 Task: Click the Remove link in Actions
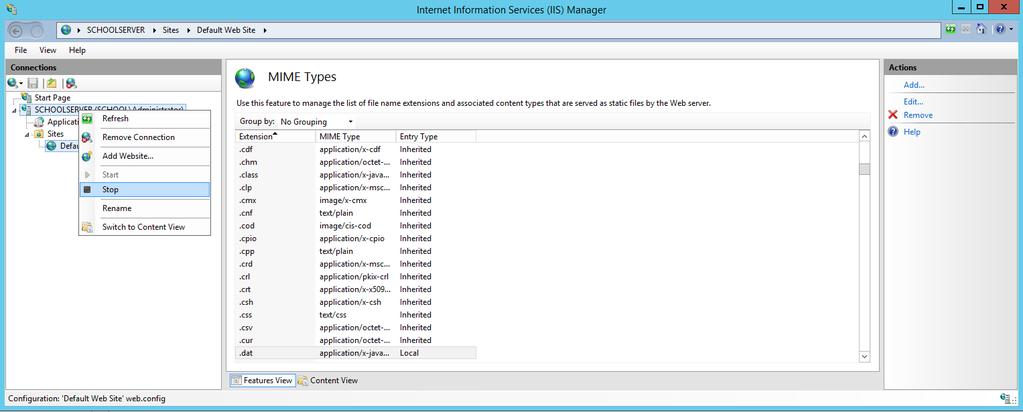click(918, 115)
